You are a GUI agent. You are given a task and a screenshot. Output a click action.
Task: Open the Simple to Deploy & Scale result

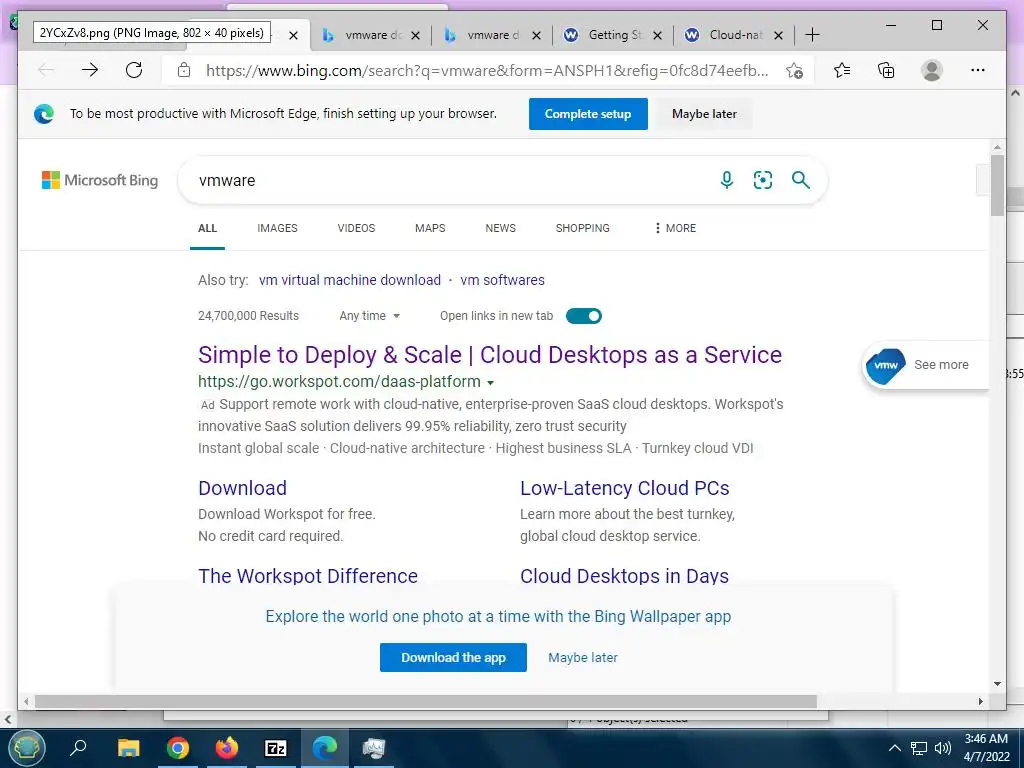[x=490, y=355]
